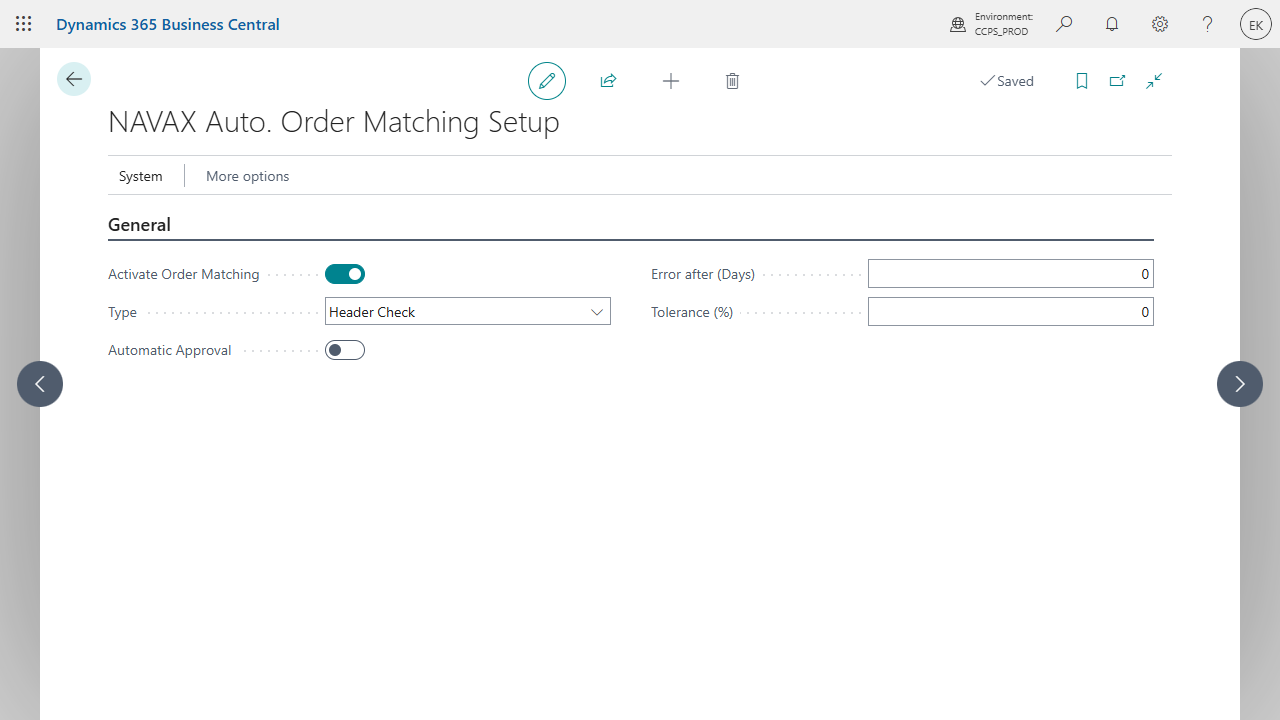Open the app launcher waffle menu
The height and width of the screenshot is (720, 1280).
[x=24, y=24]
